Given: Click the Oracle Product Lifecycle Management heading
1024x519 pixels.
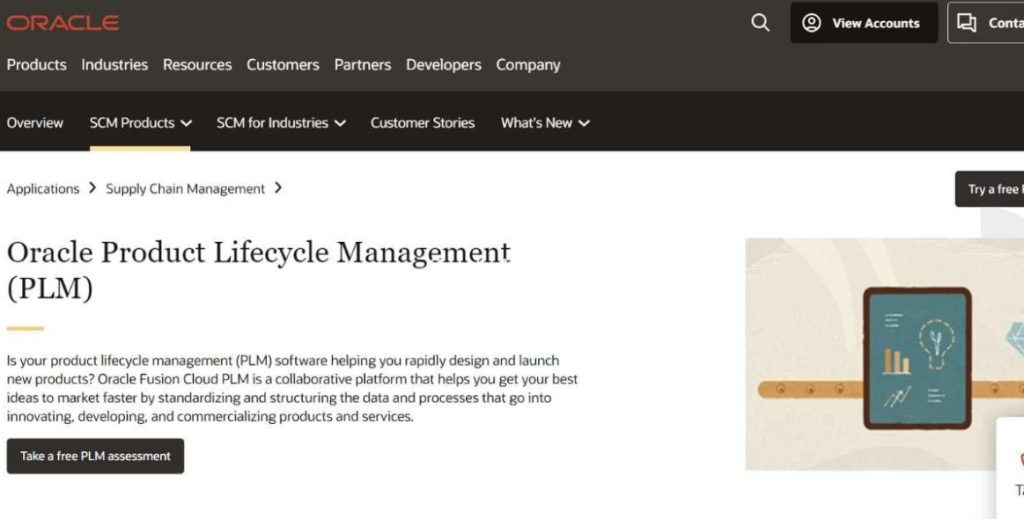Looking at the screenshot, I should click(x=259, y=270).
